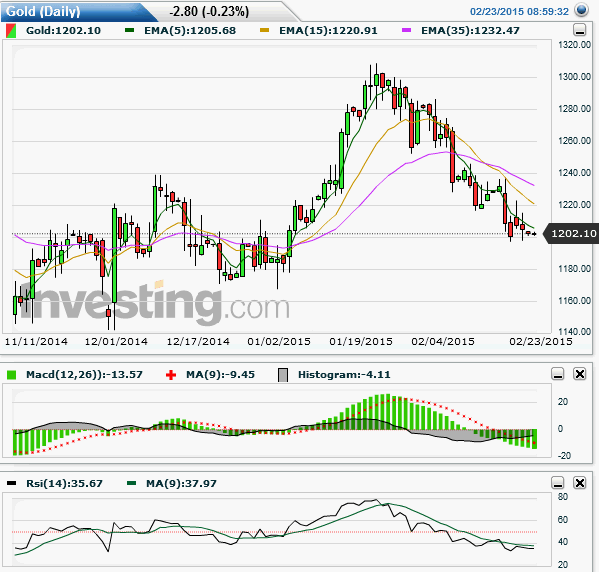Click the 1202.10 current price label
Screen dimensions: 599x572
click(573, 233)
